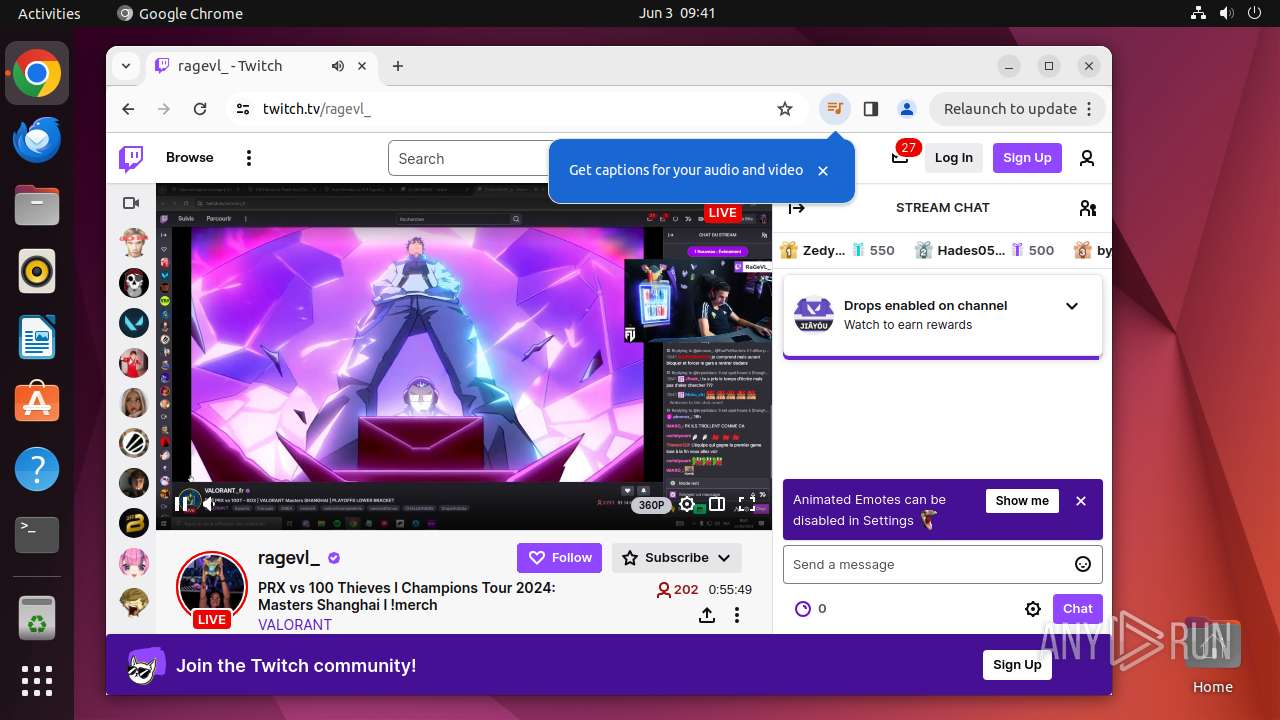This screenshot has width=1280, height=720.
Task: Open chat settings gear icon
Action: tap(1033, 608)
